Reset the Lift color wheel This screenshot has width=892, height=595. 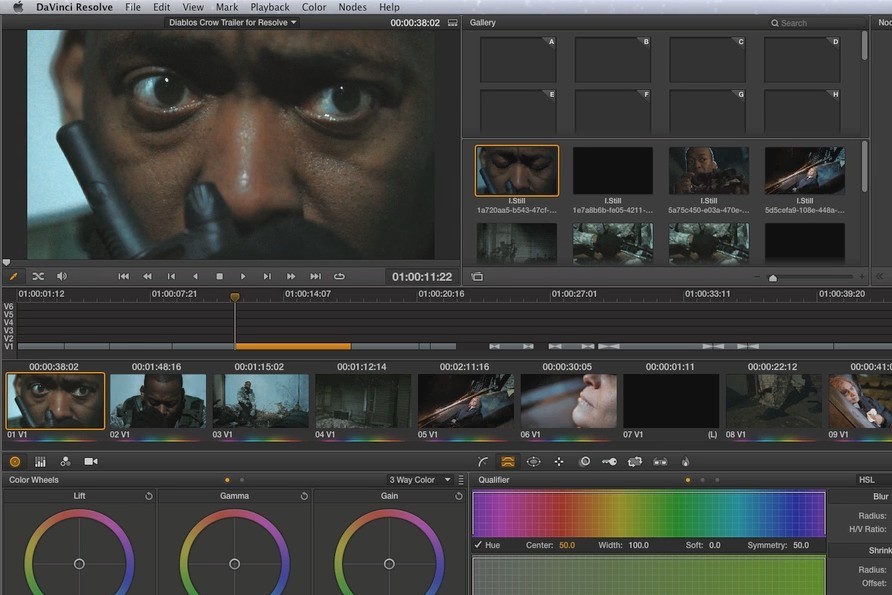tap(148, 496)
